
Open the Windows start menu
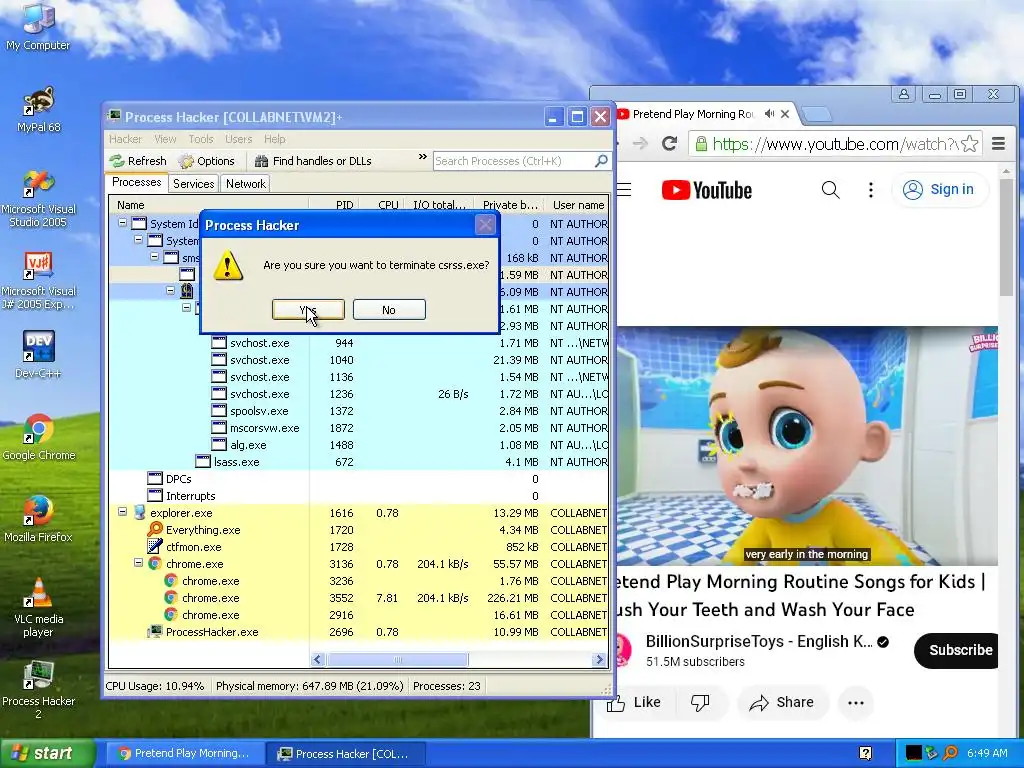[x=48, y=754]
